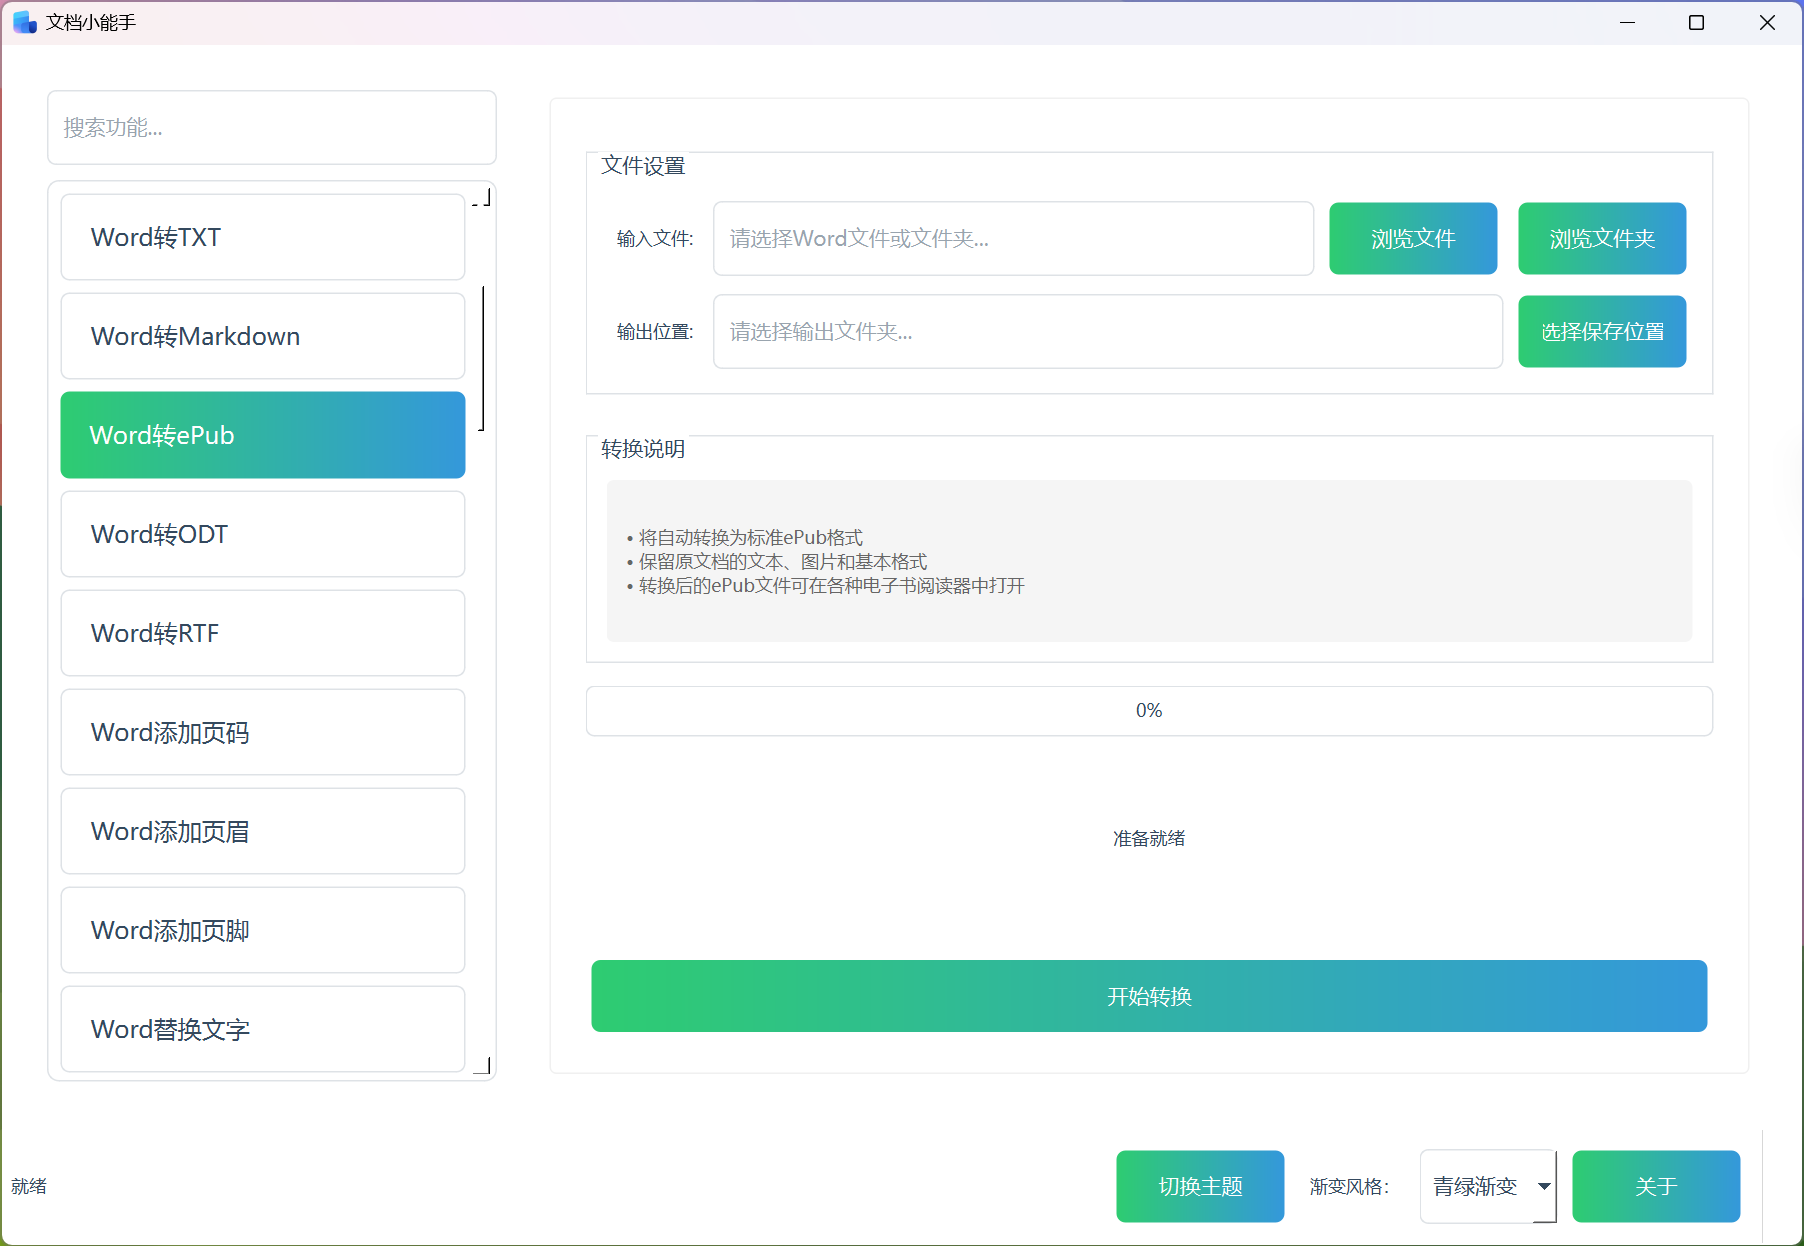
Task: Select the Word转ODT conversion function
Action: point(262,534)
